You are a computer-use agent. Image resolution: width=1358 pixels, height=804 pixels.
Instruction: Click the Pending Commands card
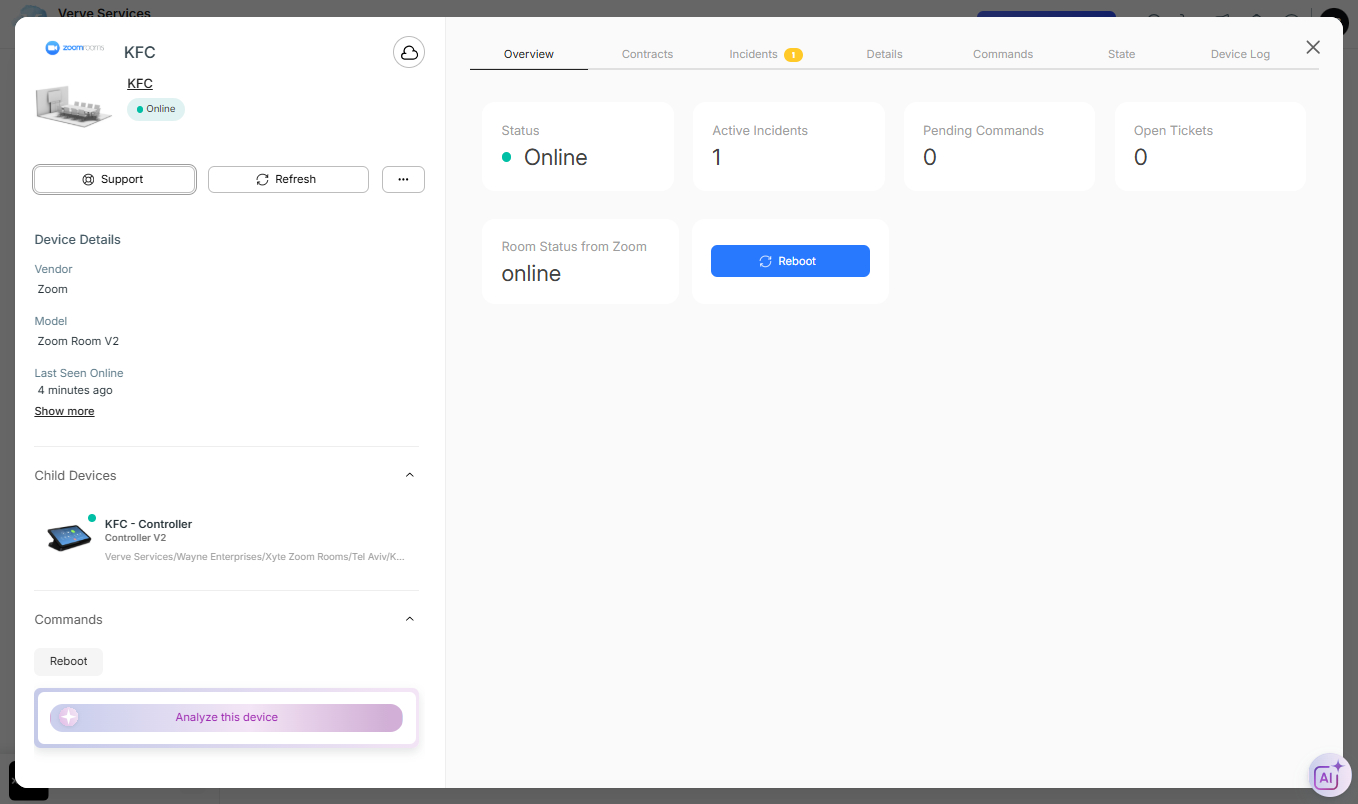click(x=1000, y=146)
